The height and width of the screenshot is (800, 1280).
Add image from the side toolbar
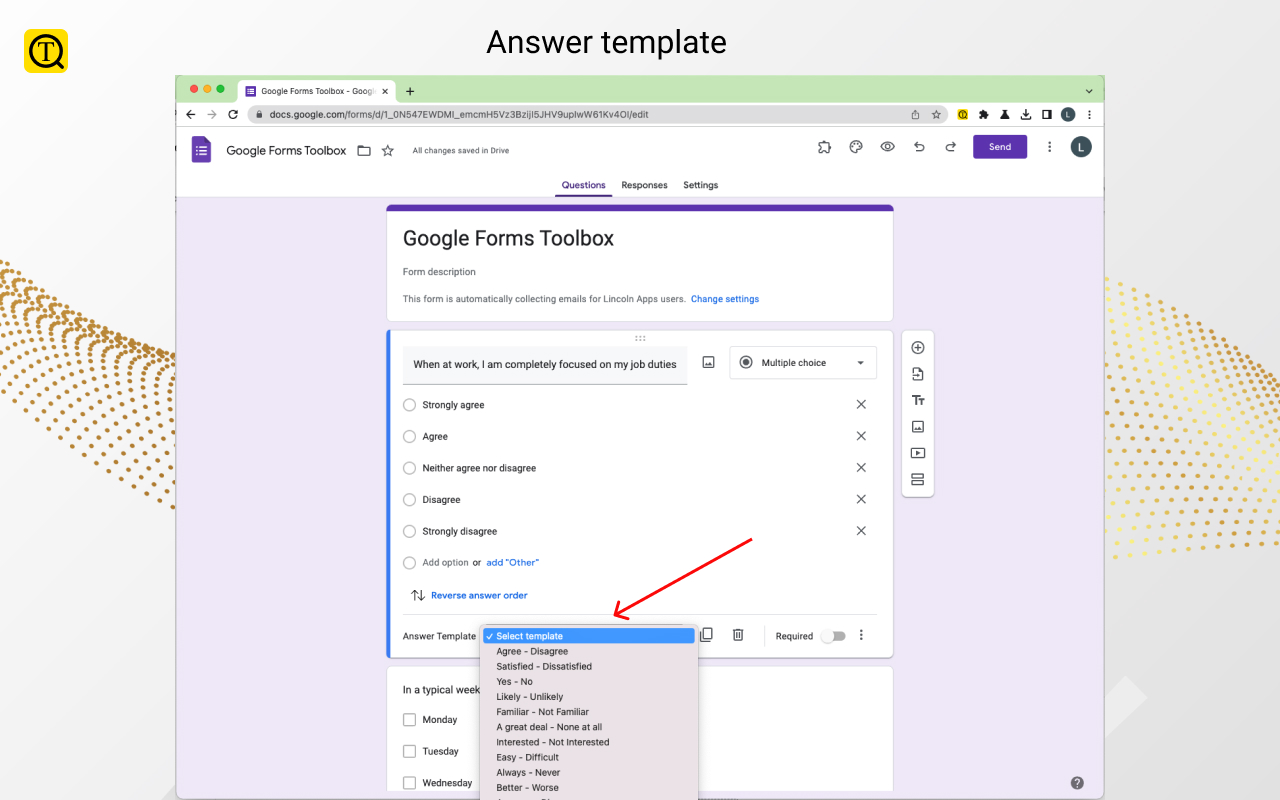click(x=918, y=426)
